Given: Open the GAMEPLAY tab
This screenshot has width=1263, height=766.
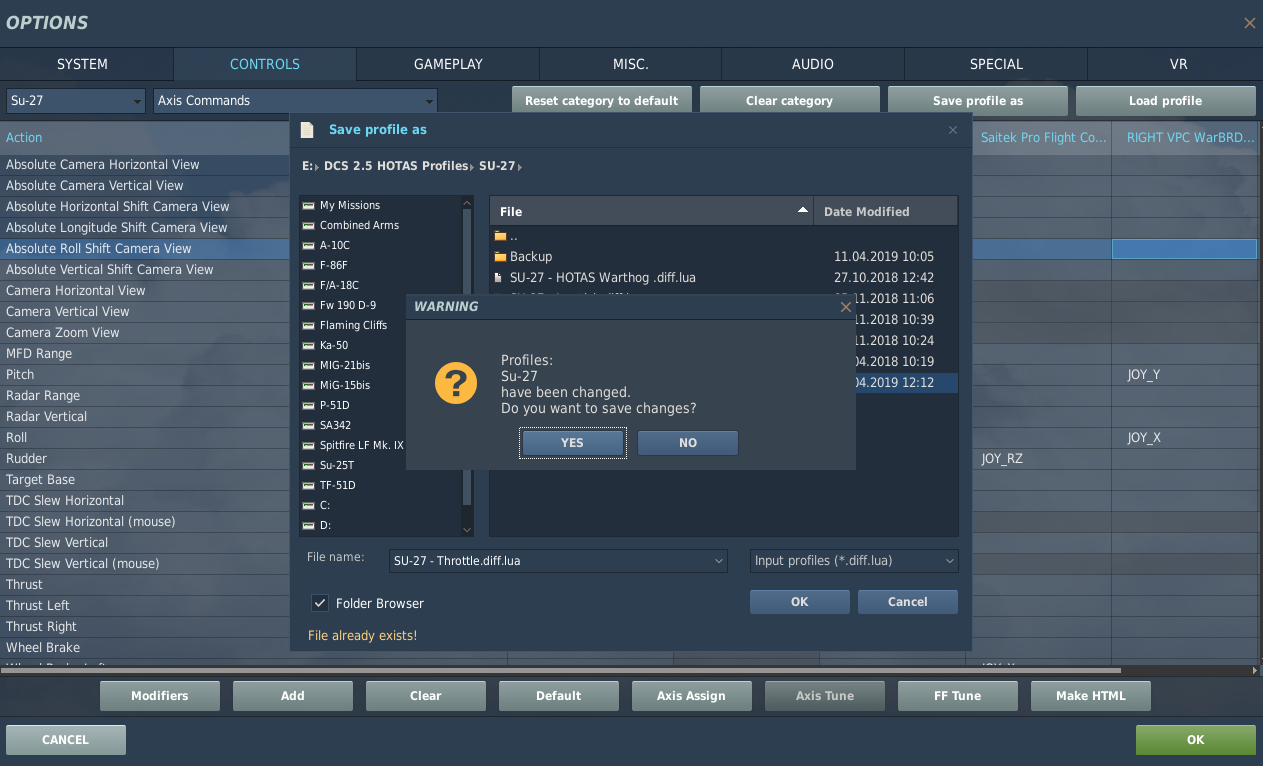Looking at the screenshot, I should [x=448, y=64].
